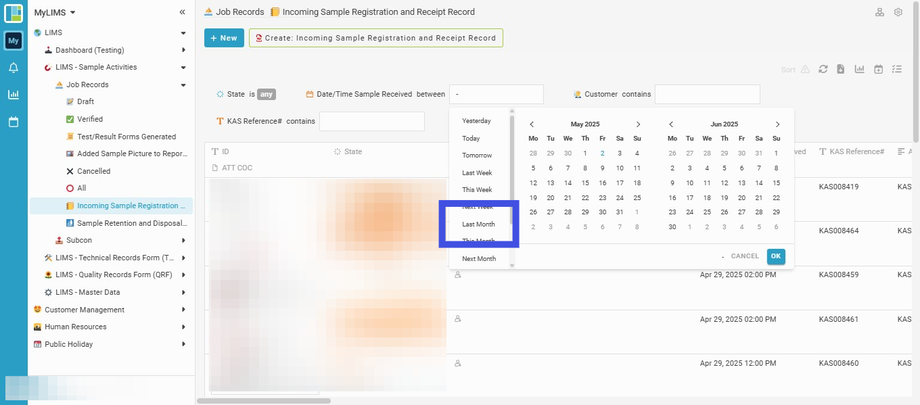Viewport: 920px width, 405px height.
Task: Click the KAS Reference# contains input field
Action: 371,122
